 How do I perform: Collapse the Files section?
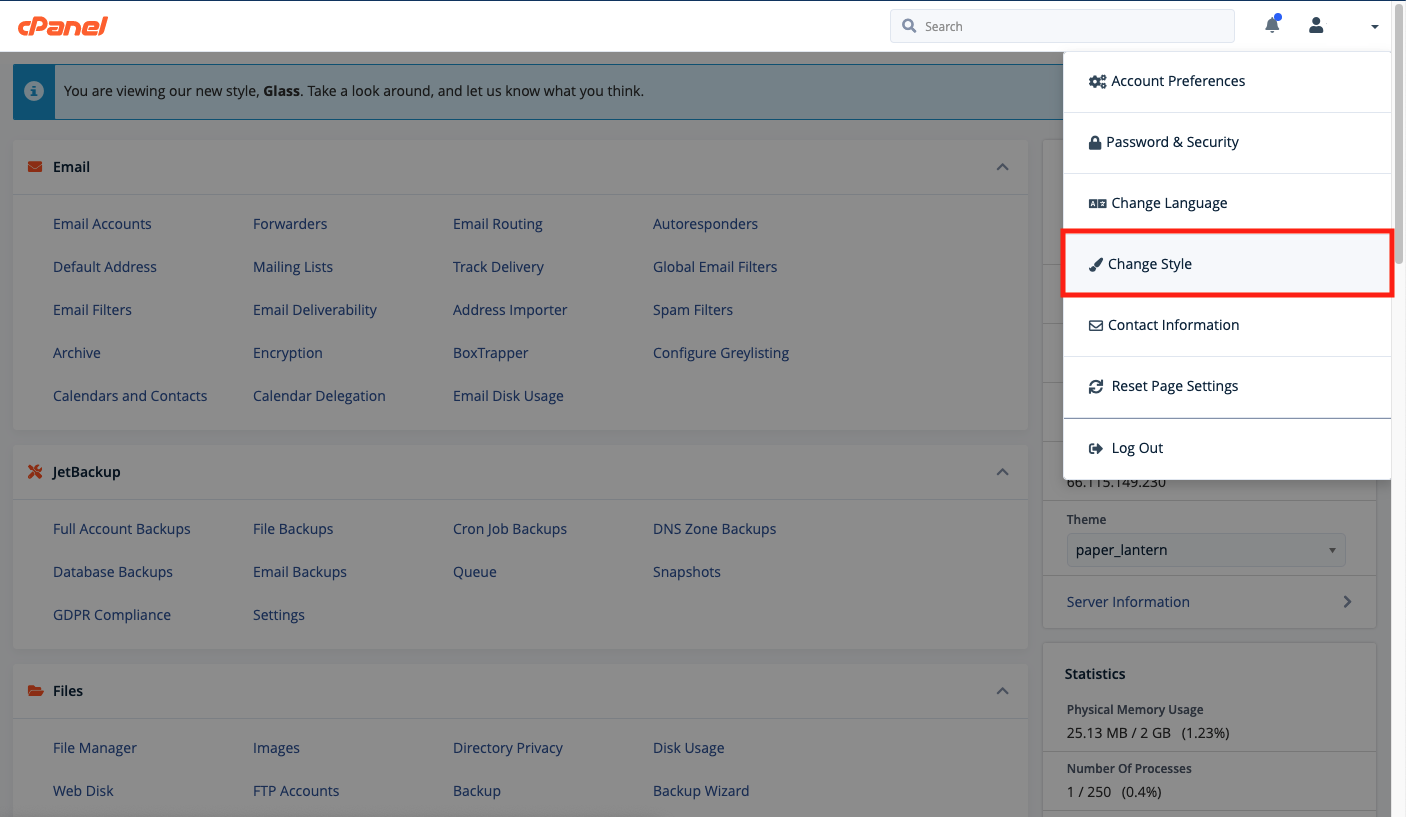point(1002,691)
